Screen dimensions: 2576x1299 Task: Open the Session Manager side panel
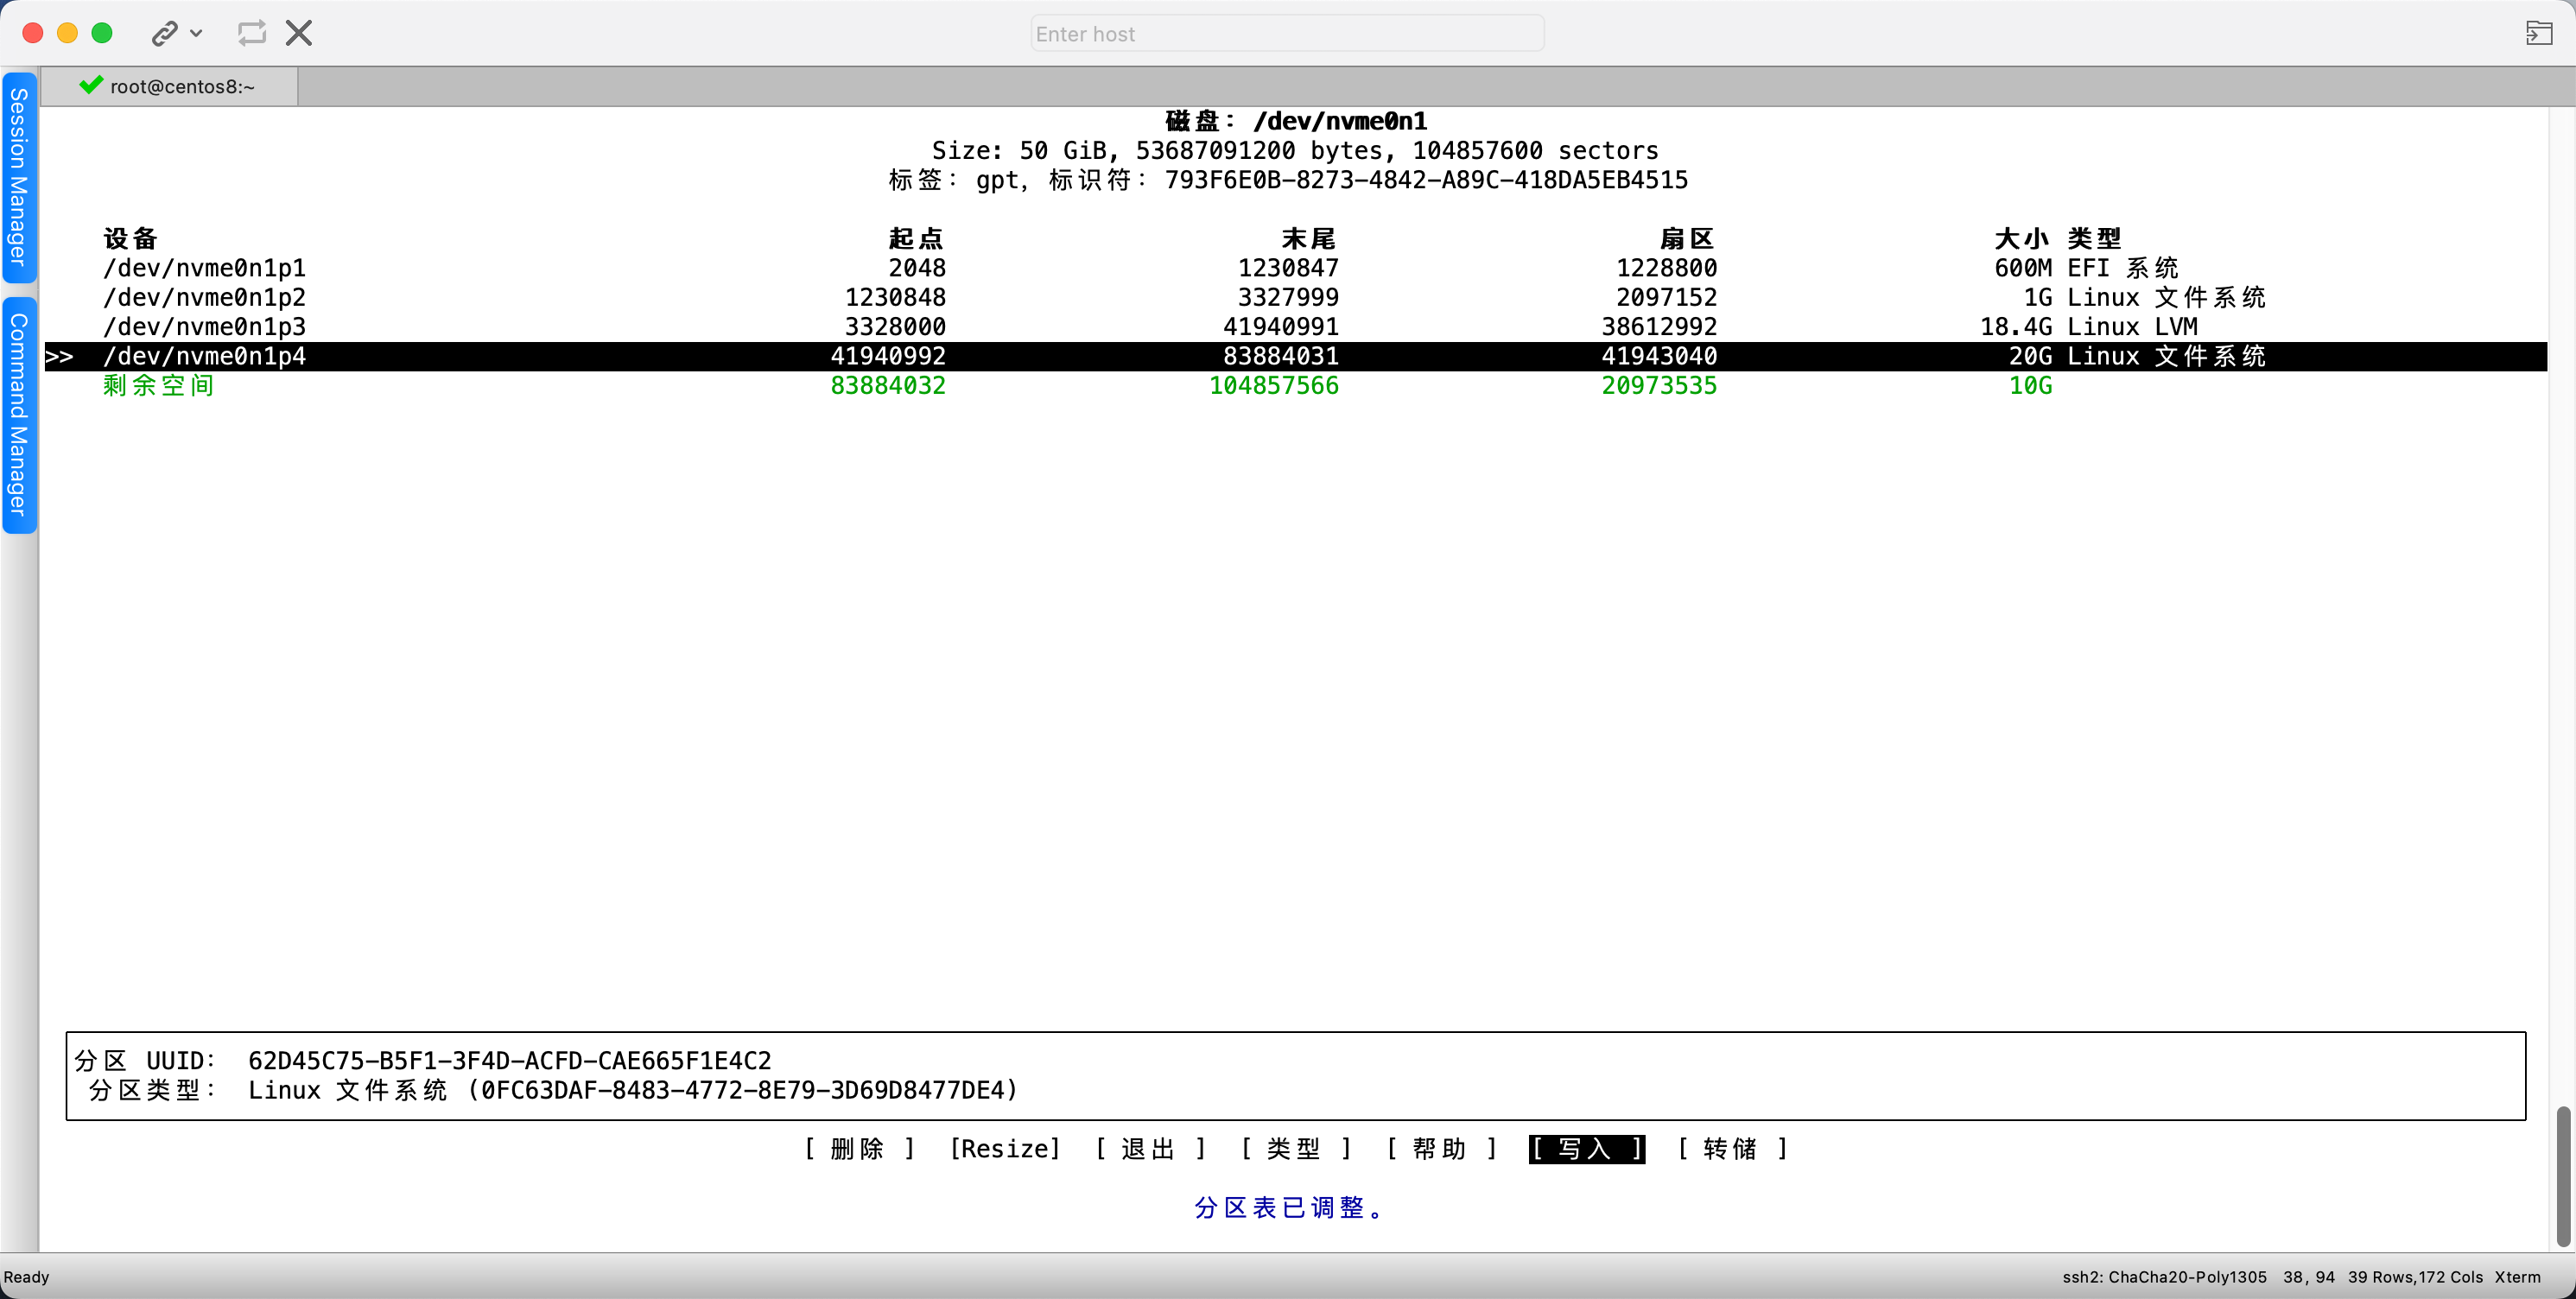19,177
